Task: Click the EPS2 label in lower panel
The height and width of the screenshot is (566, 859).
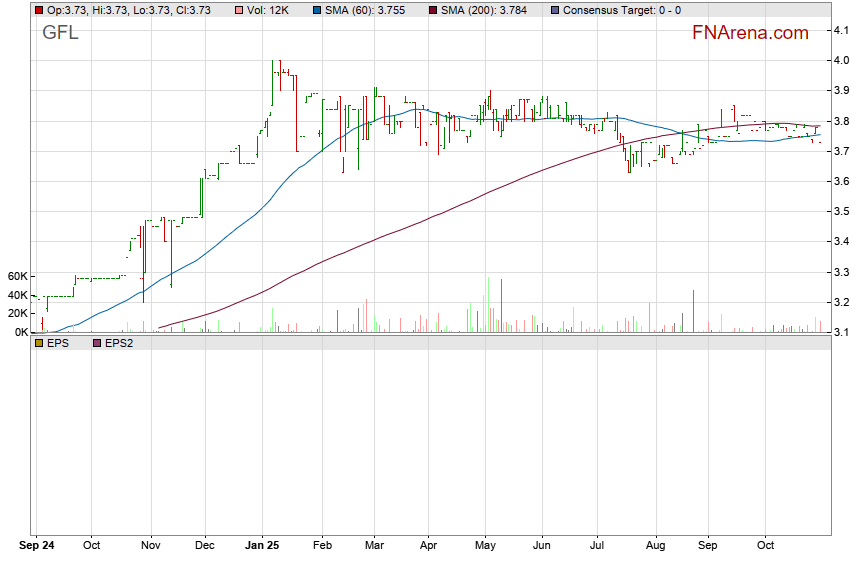Action: [x=119, y=343]
